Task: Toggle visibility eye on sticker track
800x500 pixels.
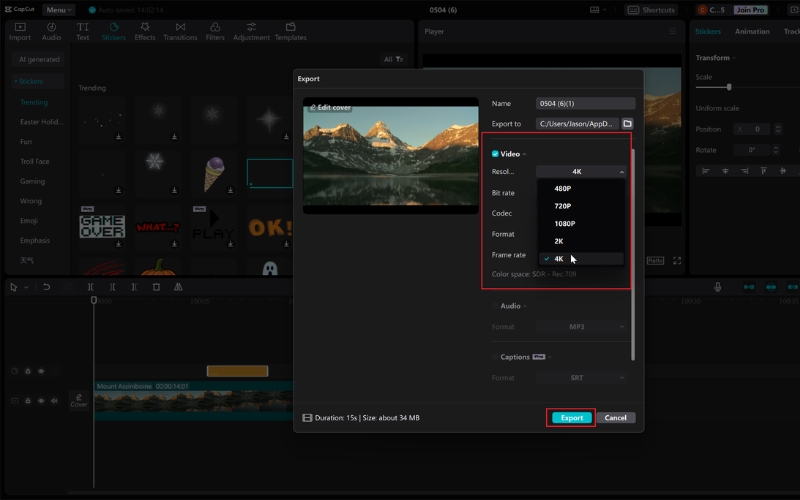Action: [41, 371]
